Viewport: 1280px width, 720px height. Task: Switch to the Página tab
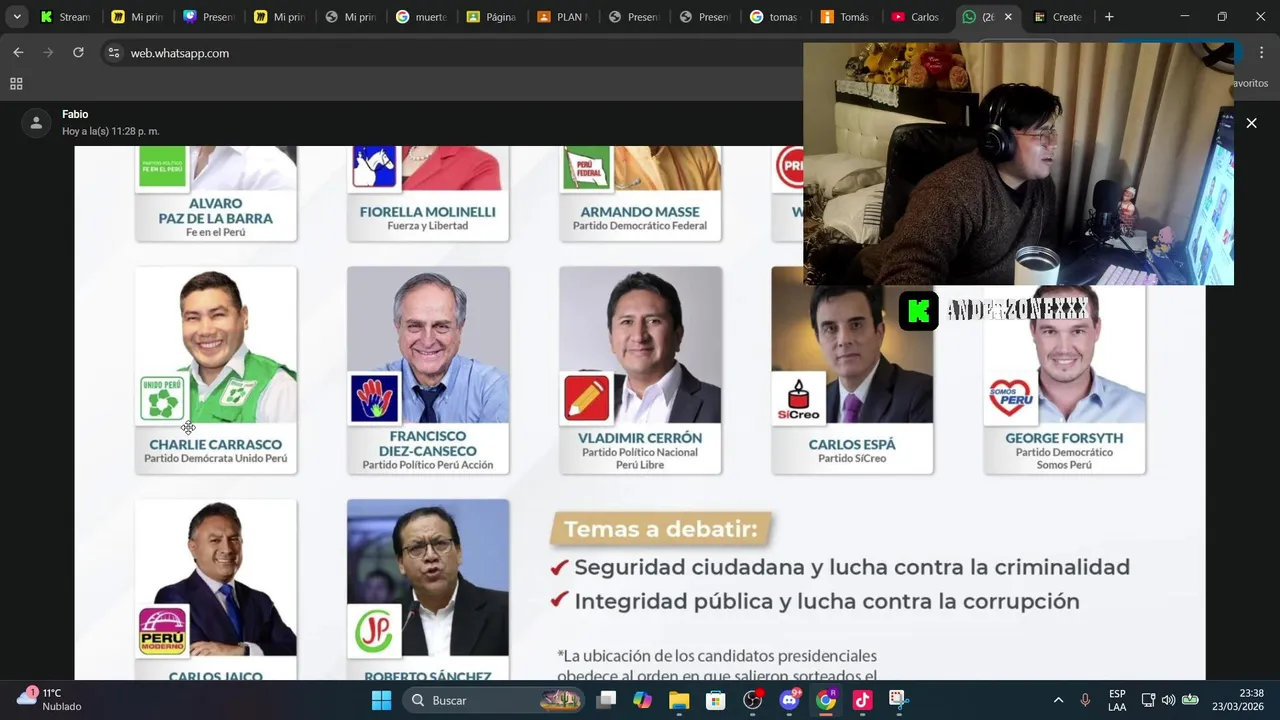(x=492, y=17)
